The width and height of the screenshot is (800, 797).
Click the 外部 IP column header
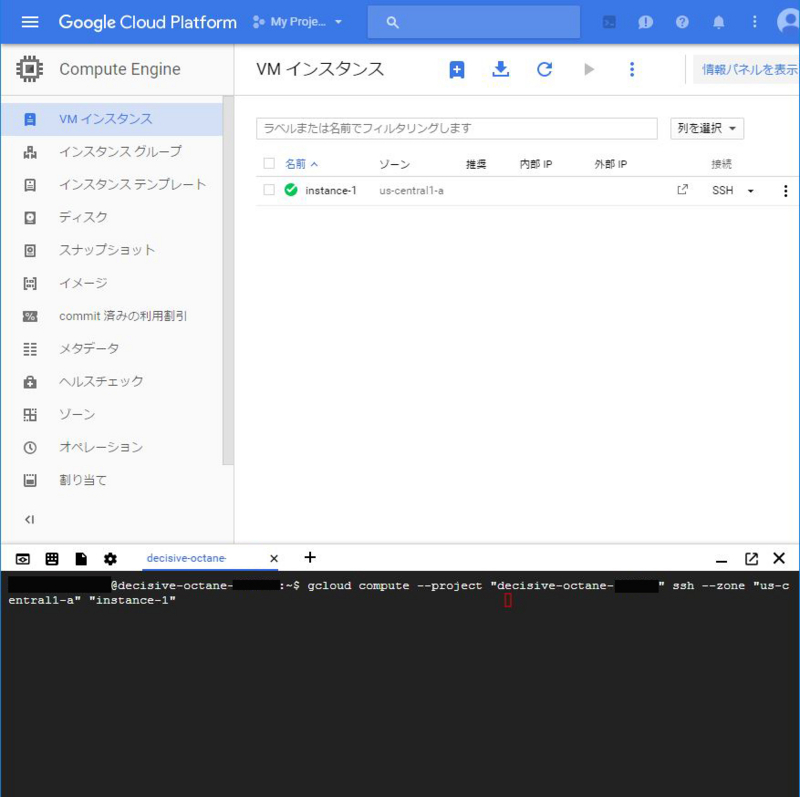(x=610, y=164)
